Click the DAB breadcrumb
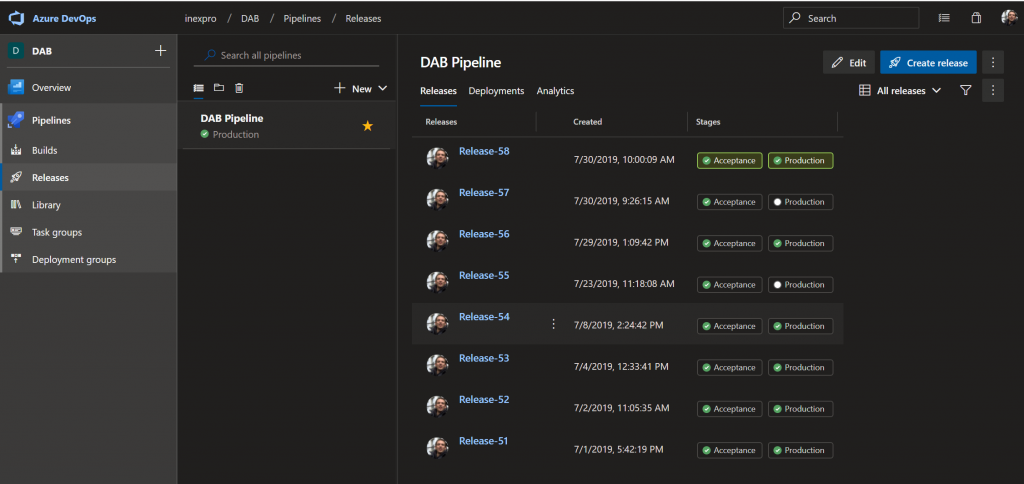The height and width of the screenshot is (484, 1024). tap(250, 18)
